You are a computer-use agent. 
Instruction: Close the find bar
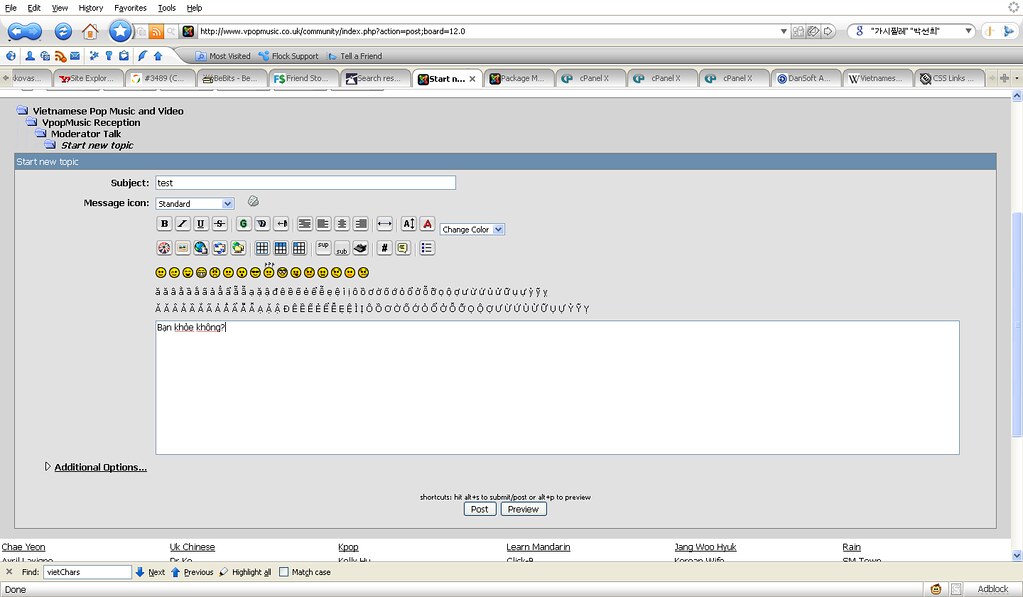9,572
